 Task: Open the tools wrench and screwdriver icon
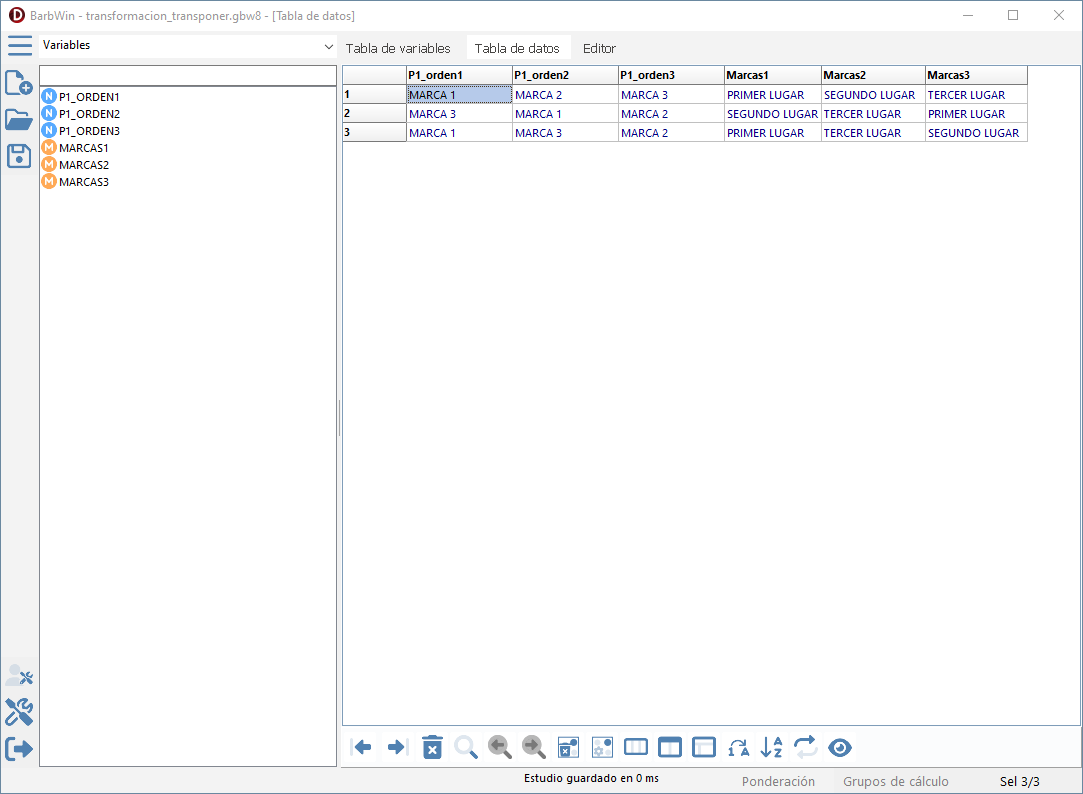19,712
